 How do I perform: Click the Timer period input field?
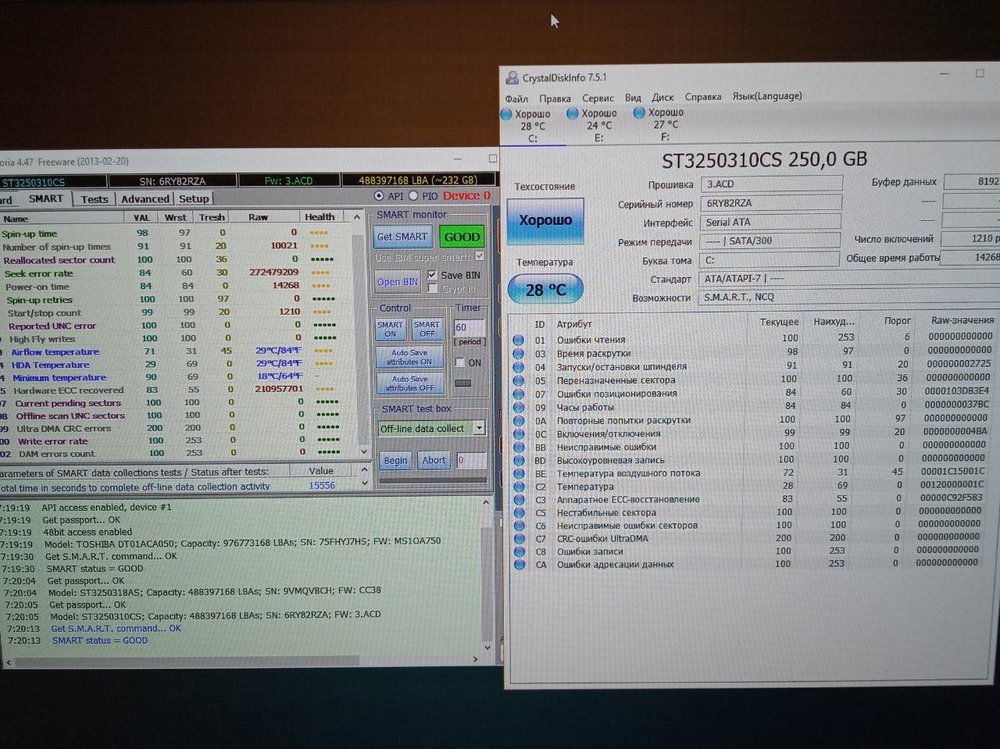[468, 327]
